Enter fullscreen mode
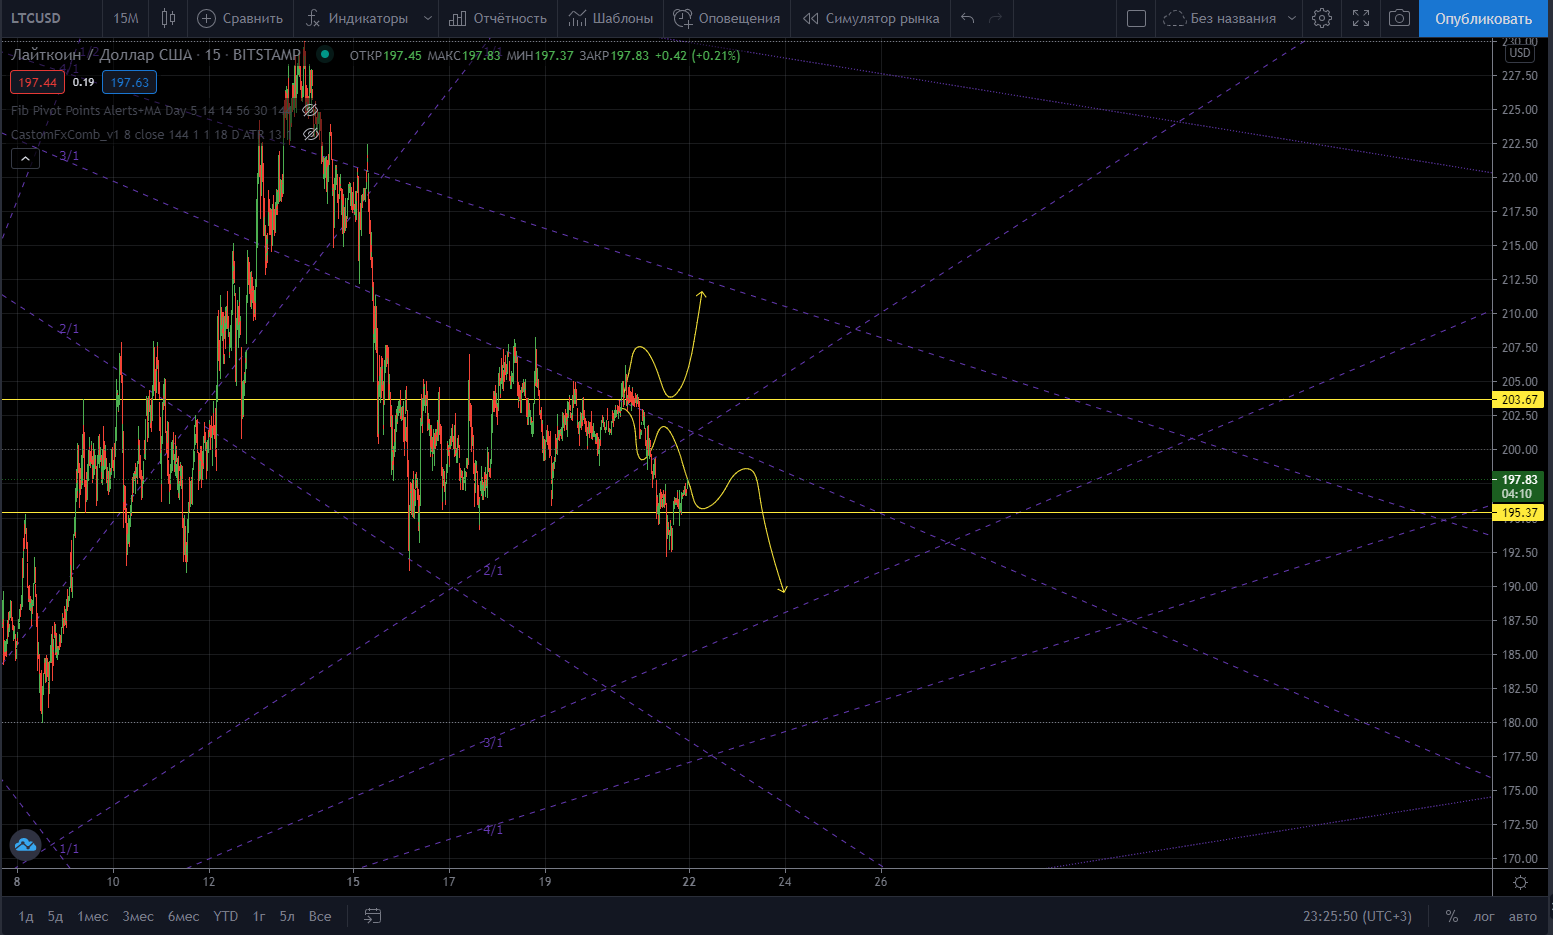Viewport: 1553px width, 935px height. pyautogui.click(x=1361, y=18)
